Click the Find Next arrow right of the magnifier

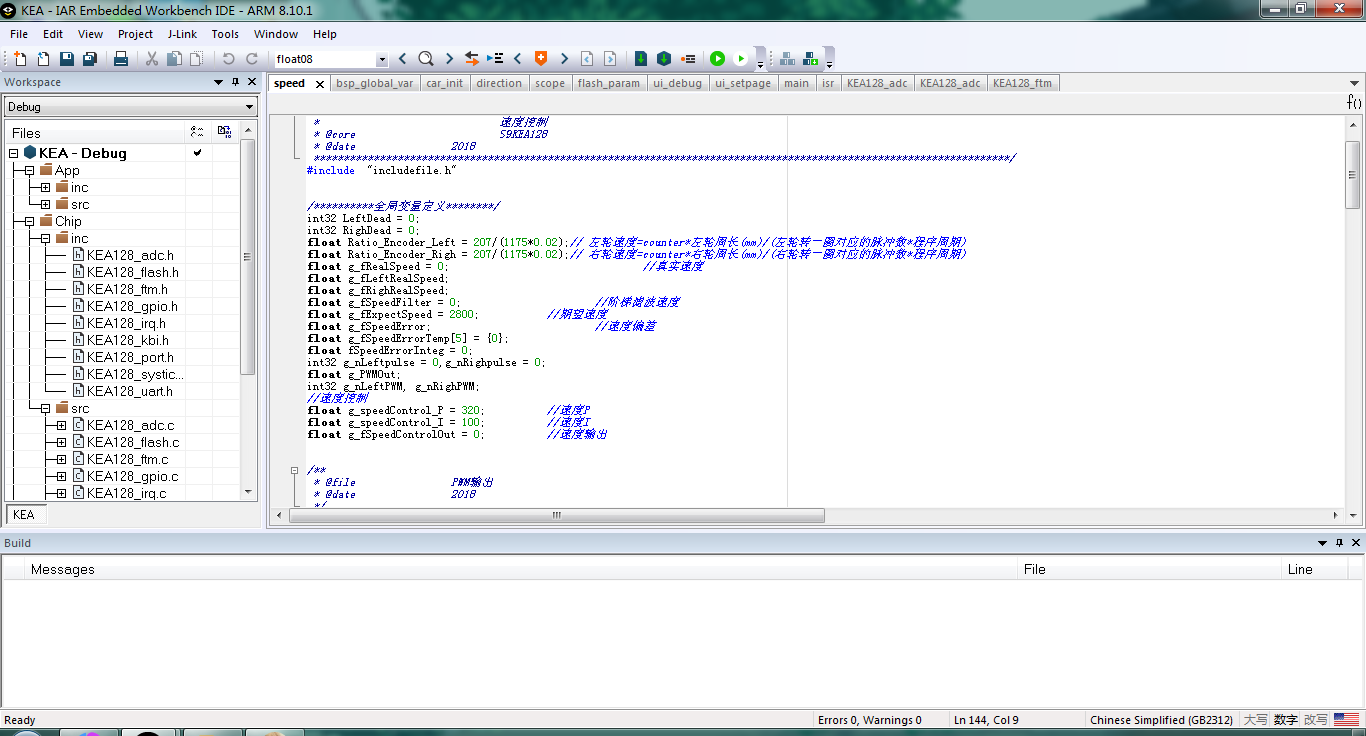tap(449, 59)
